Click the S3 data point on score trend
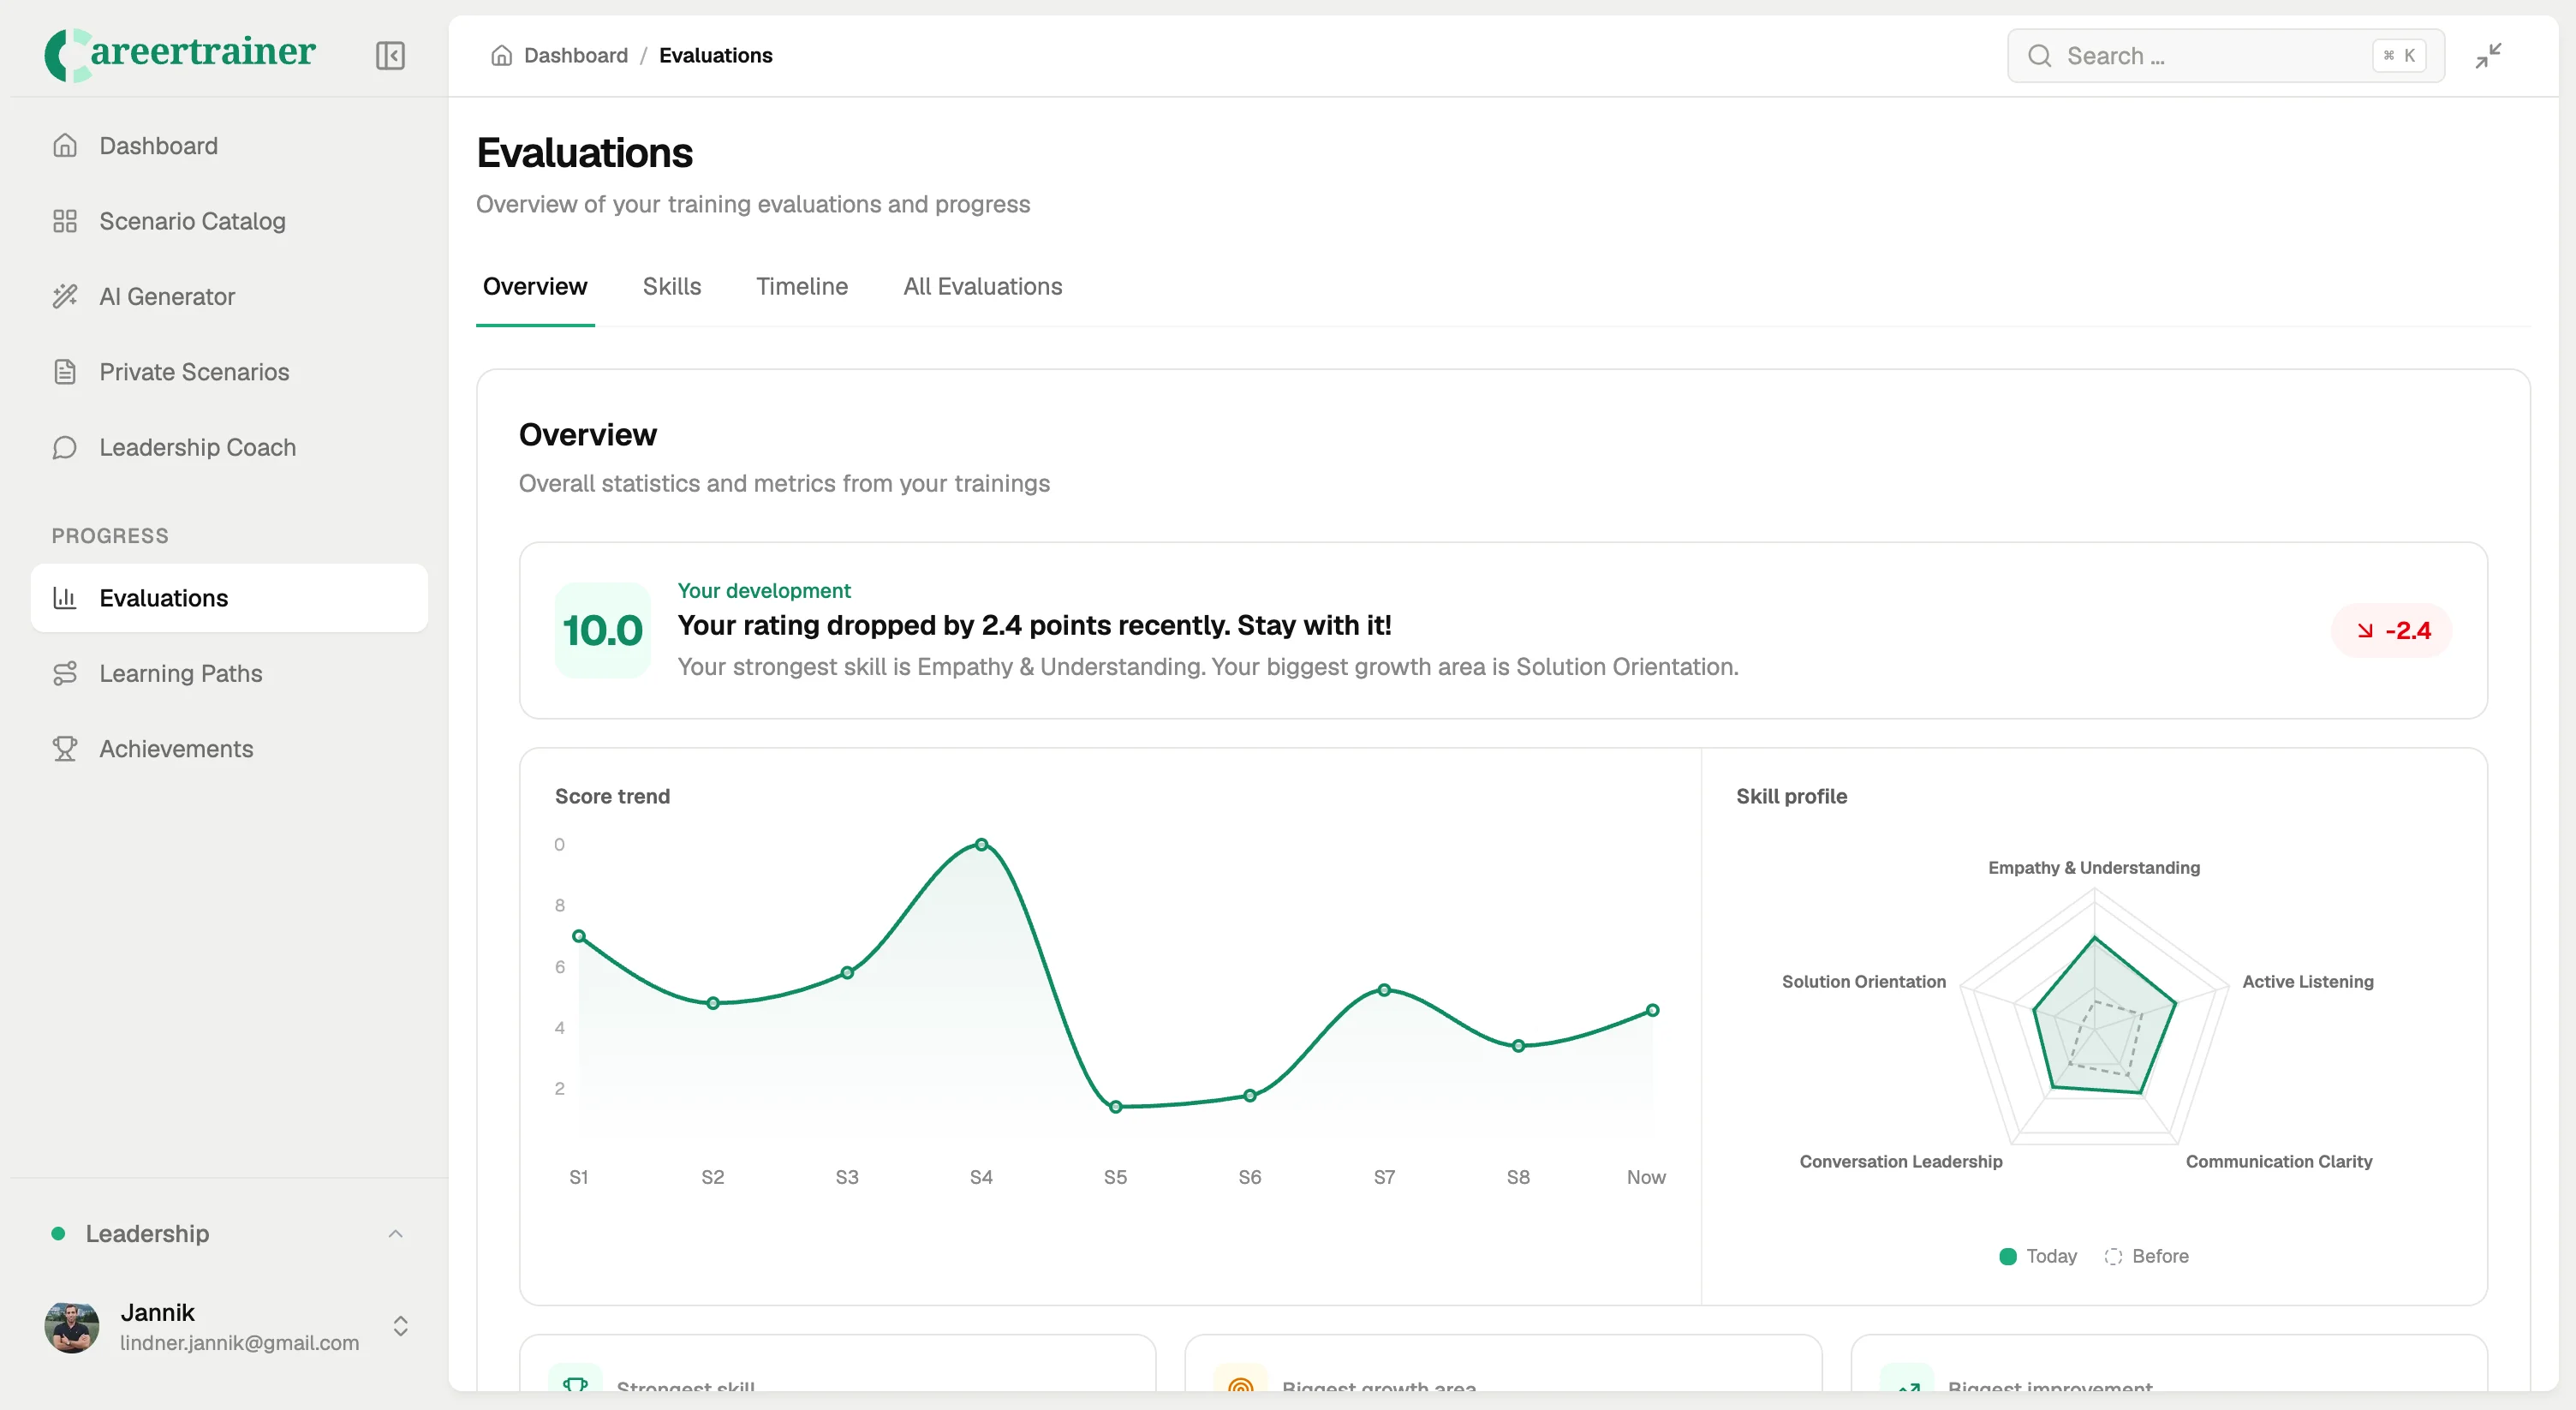Screen dimensions: 2576x1410 point(847,973)
